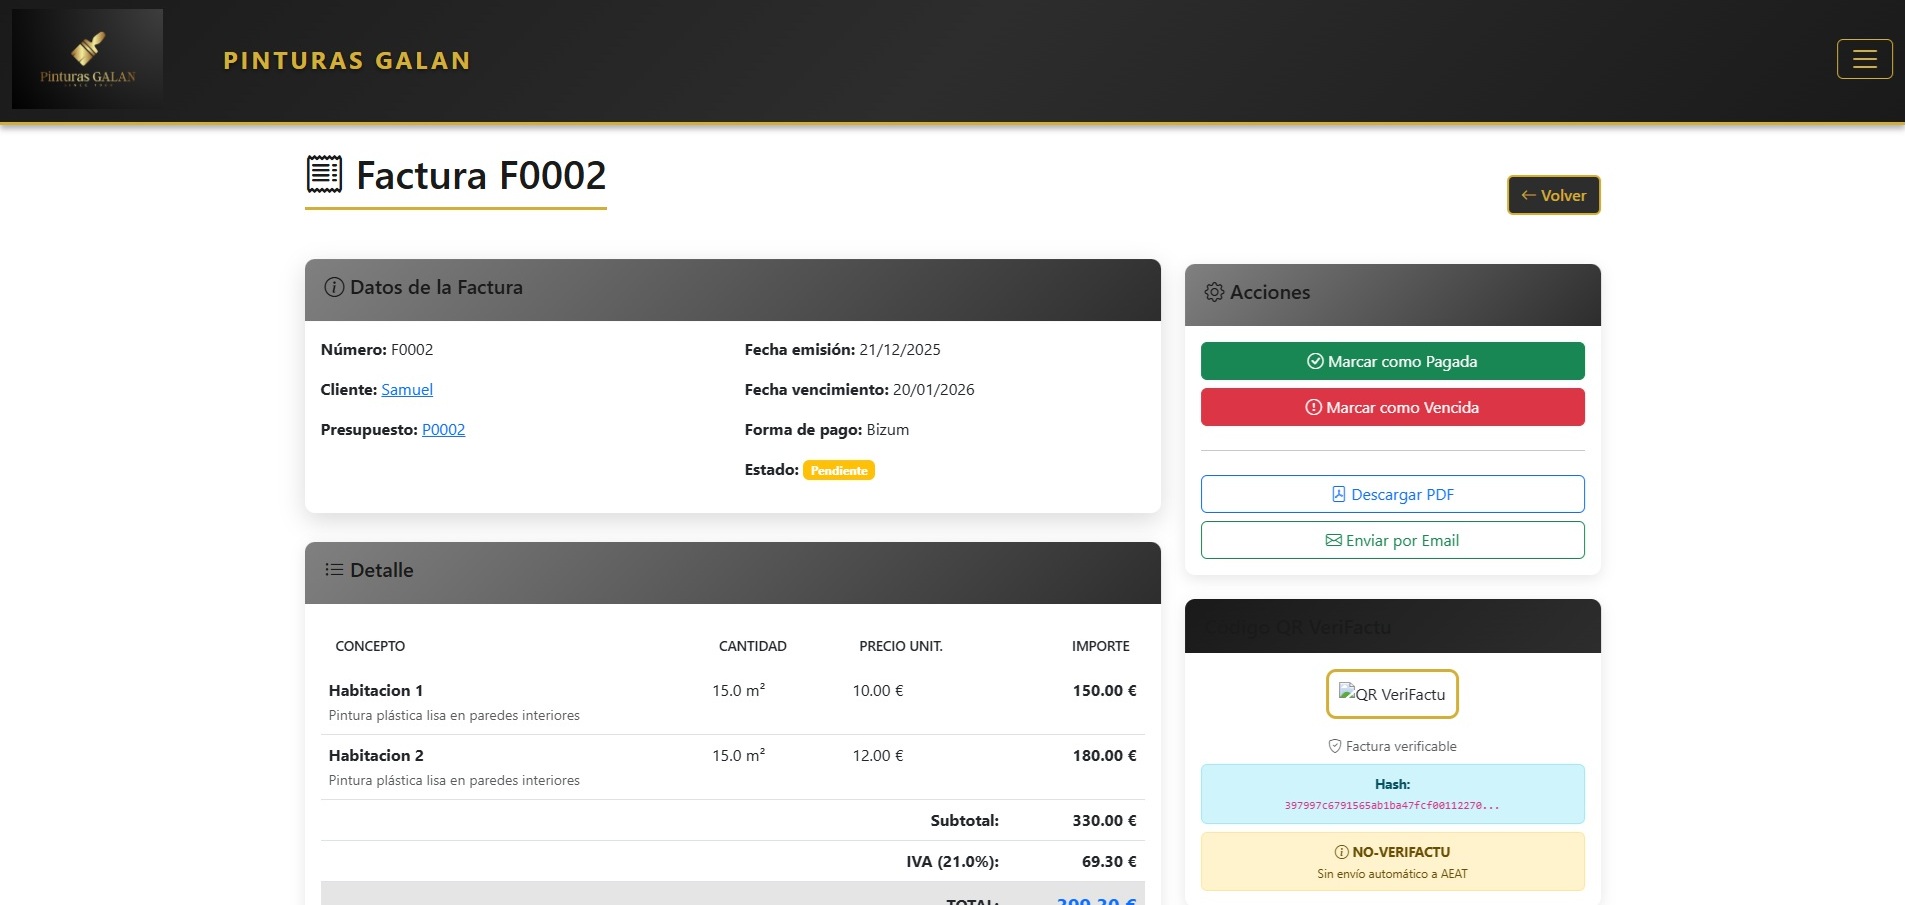1906x905 pixels.
Task: Click the list icon on the Detalle panel header
Action: (332, 570)
